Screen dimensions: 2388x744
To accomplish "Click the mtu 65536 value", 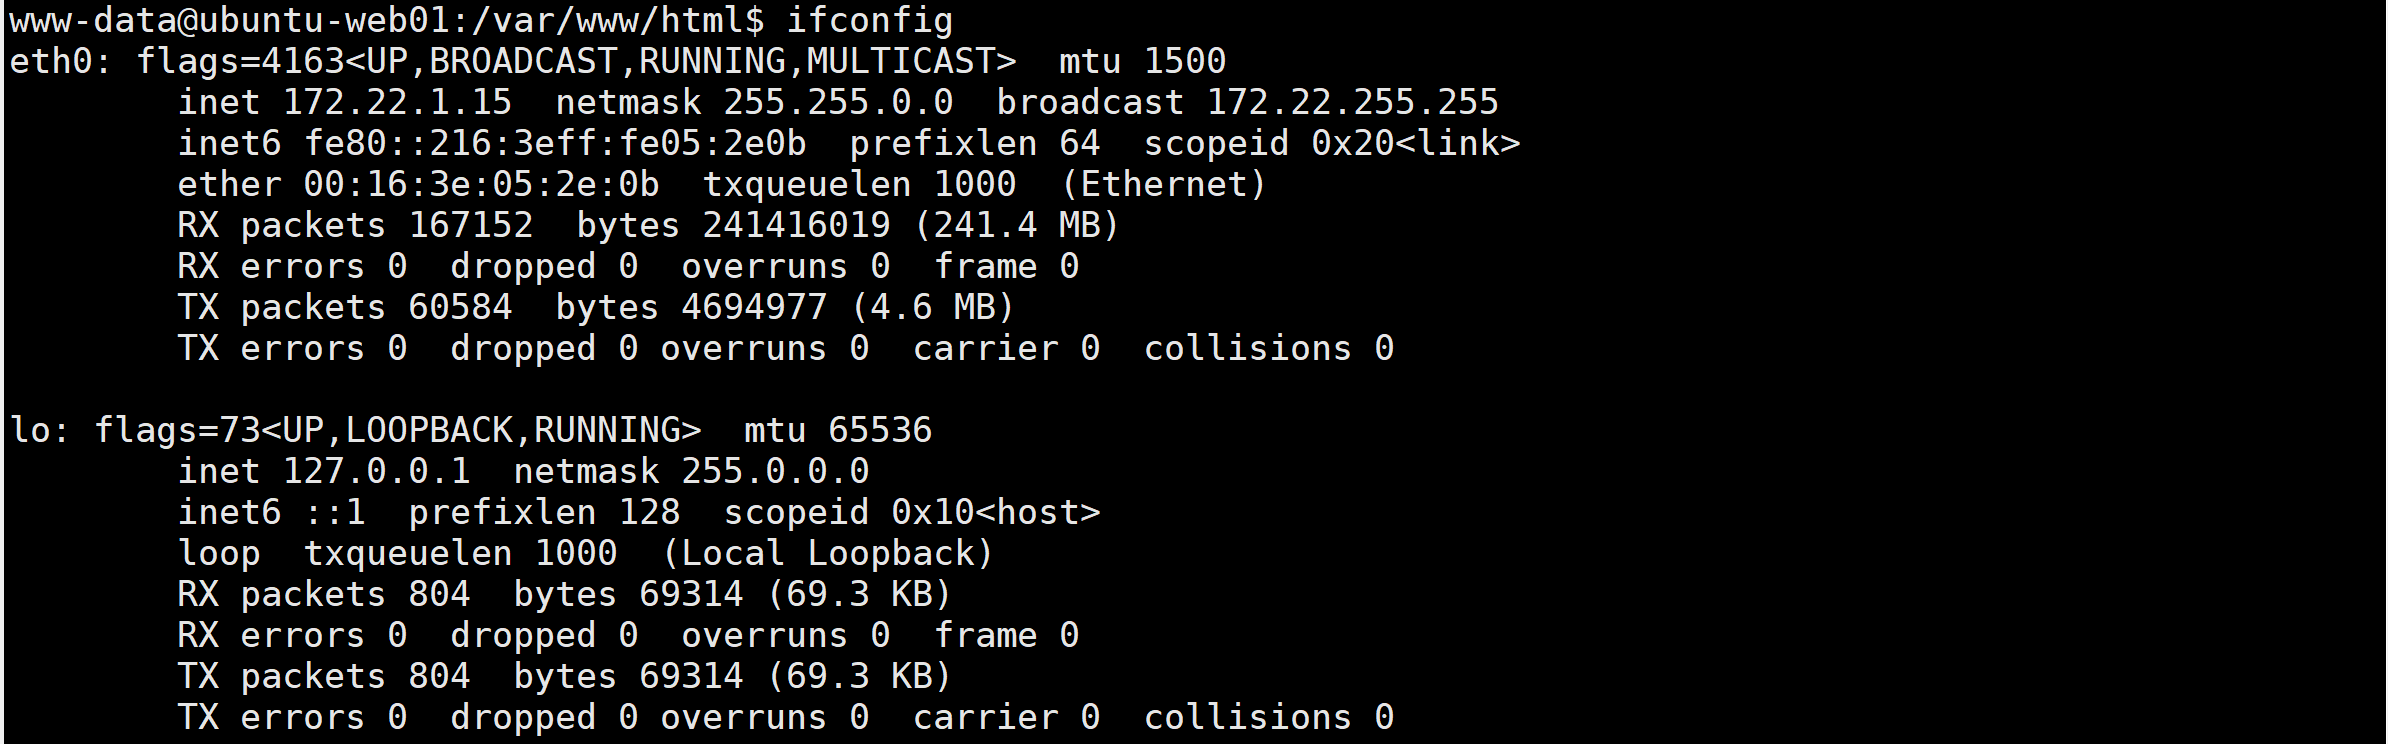I will coord(880,431).
